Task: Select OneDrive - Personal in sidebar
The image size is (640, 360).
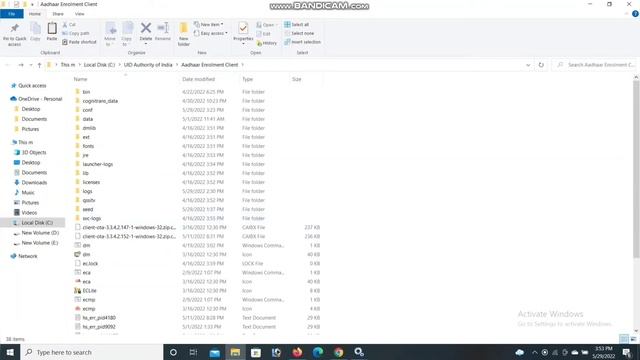Action: (x=40, y=99)
